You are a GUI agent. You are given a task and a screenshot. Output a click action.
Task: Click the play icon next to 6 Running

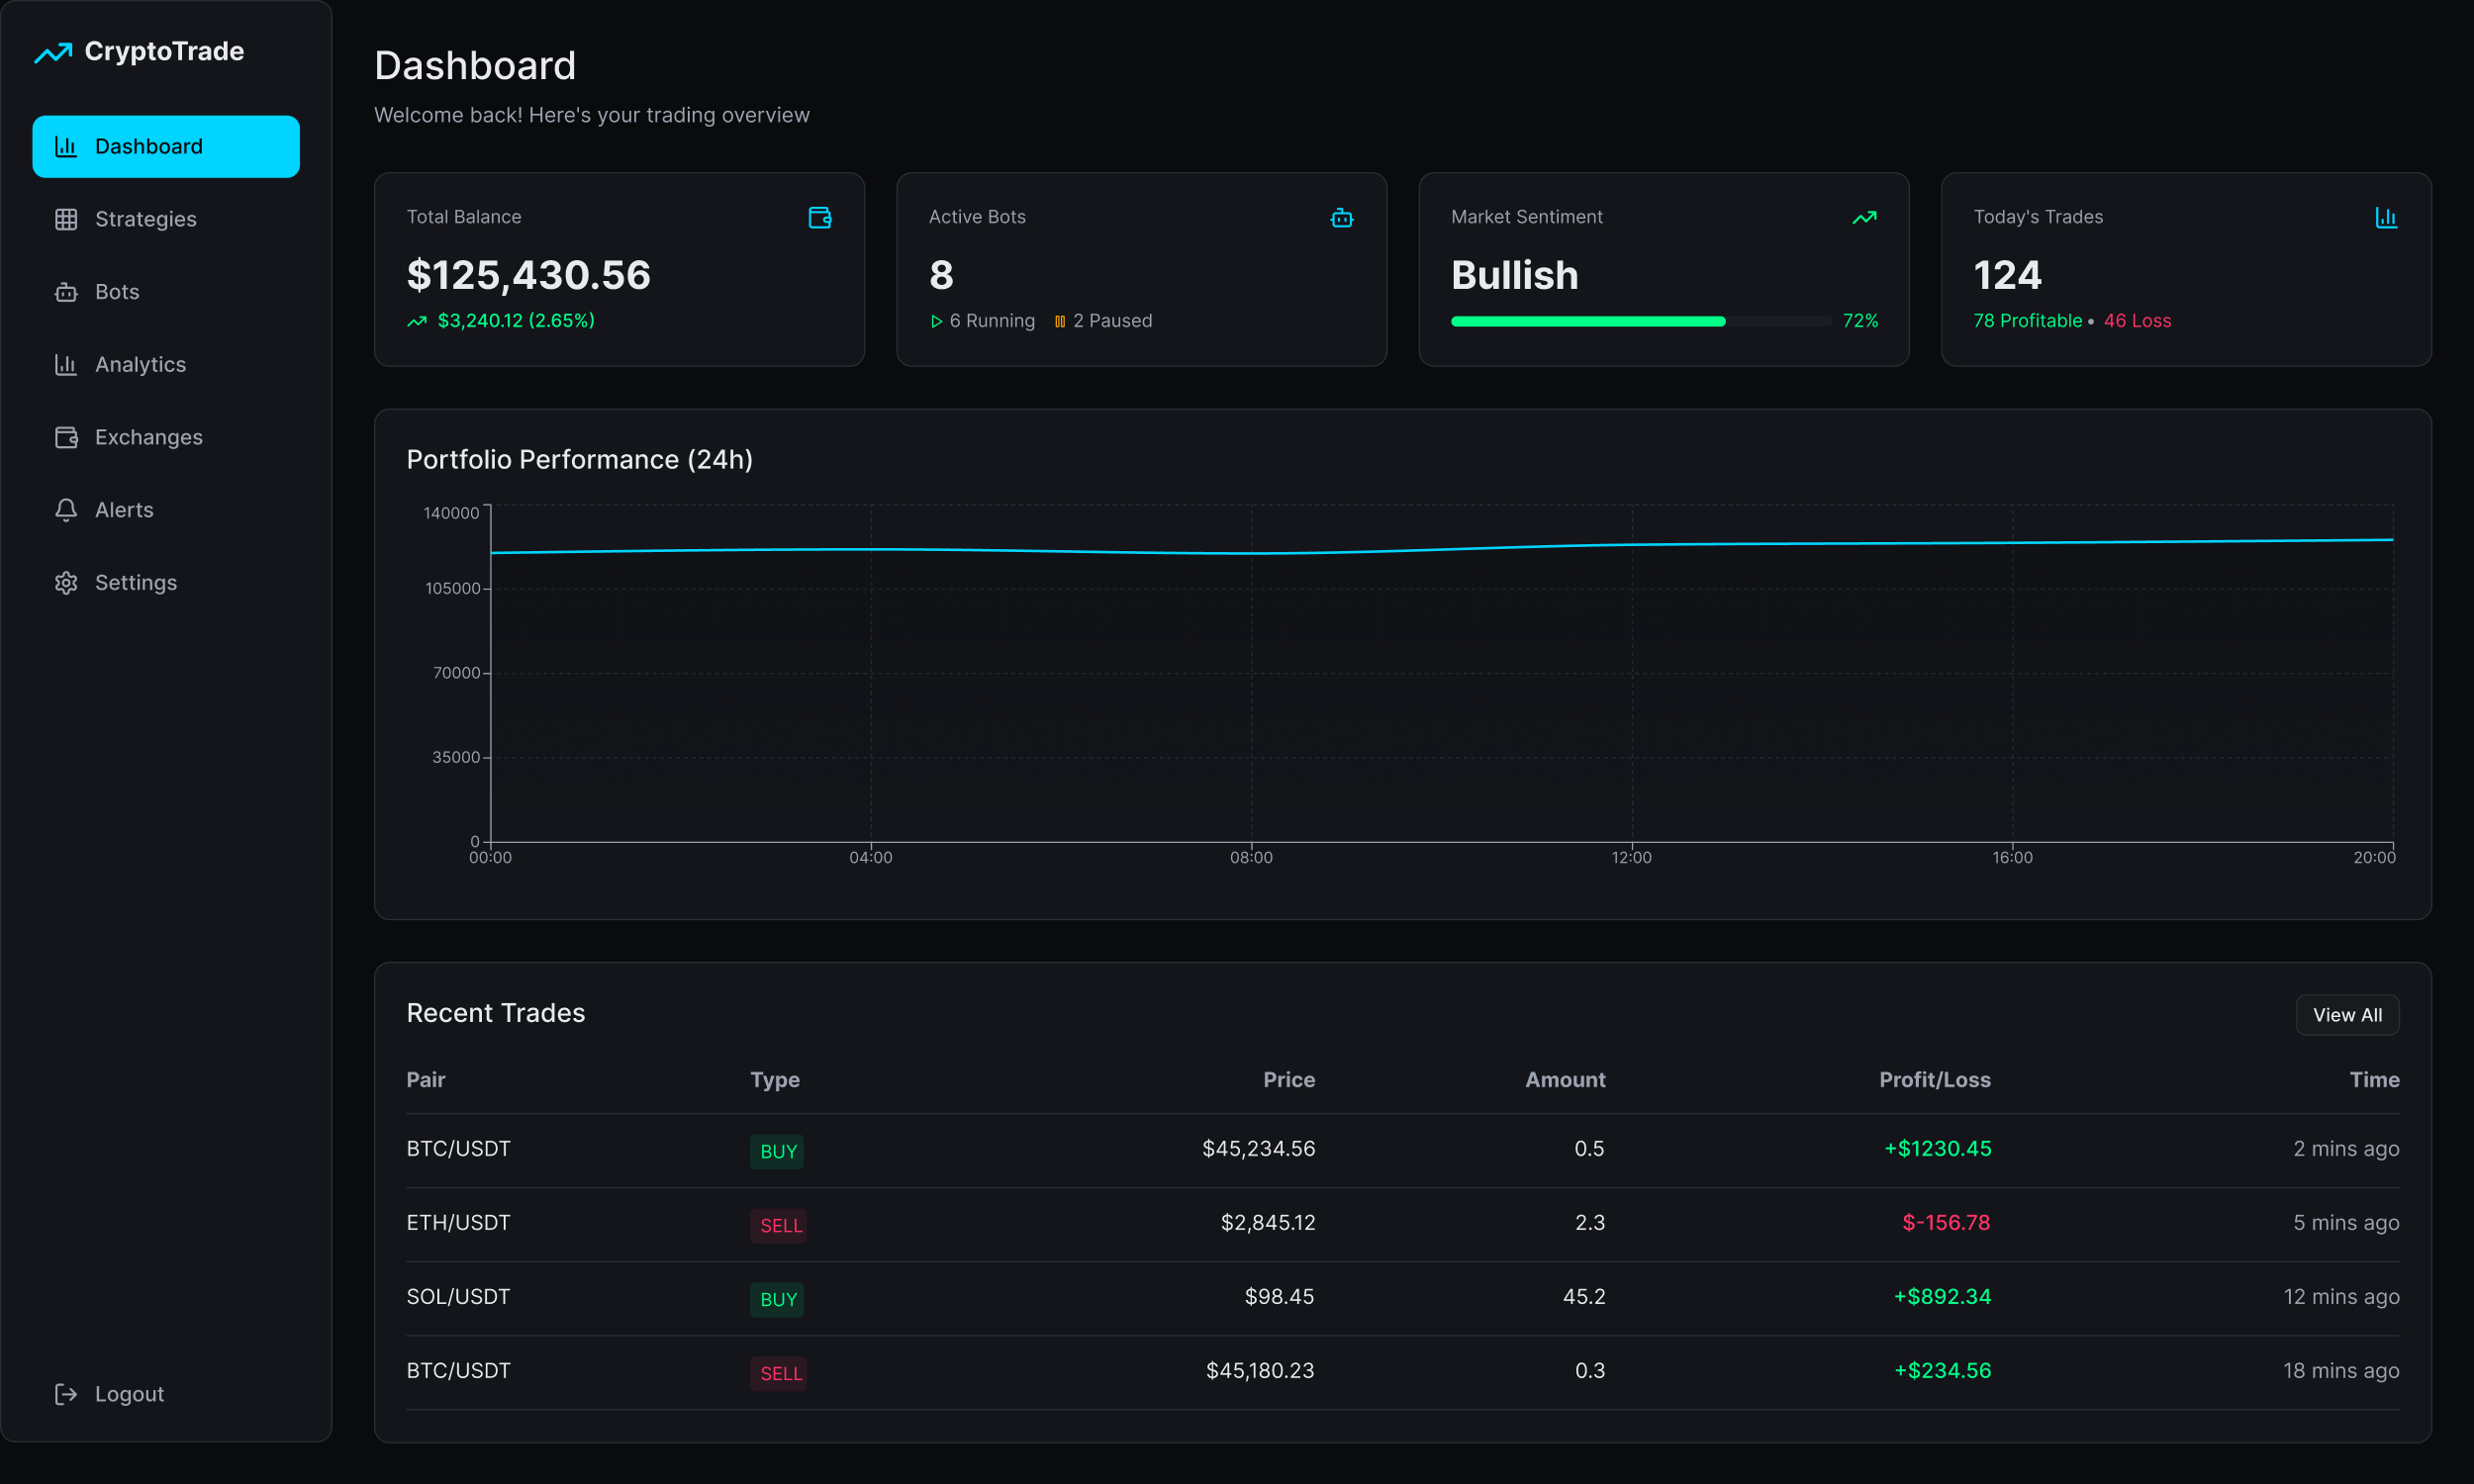coord(936,321)
